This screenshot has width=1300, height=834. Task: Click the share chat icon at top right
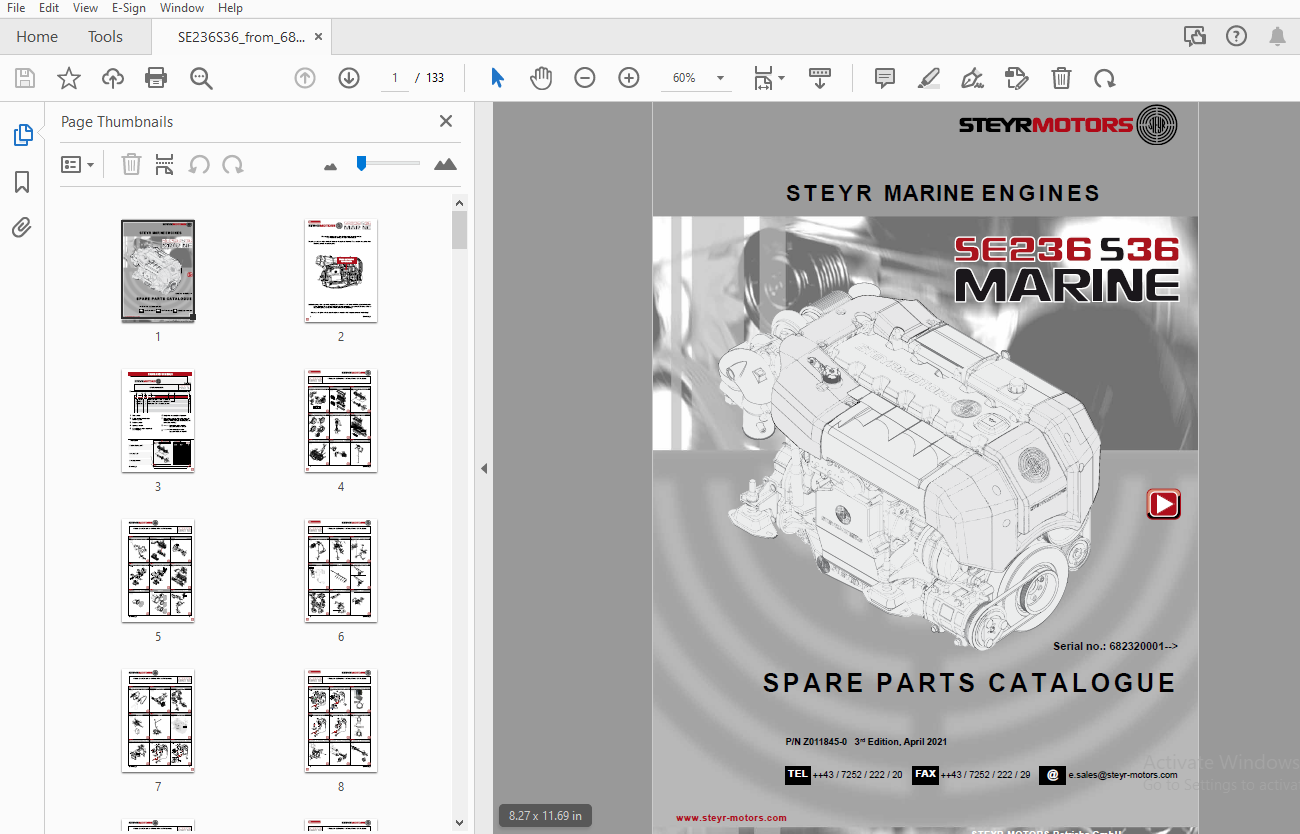1195,36
